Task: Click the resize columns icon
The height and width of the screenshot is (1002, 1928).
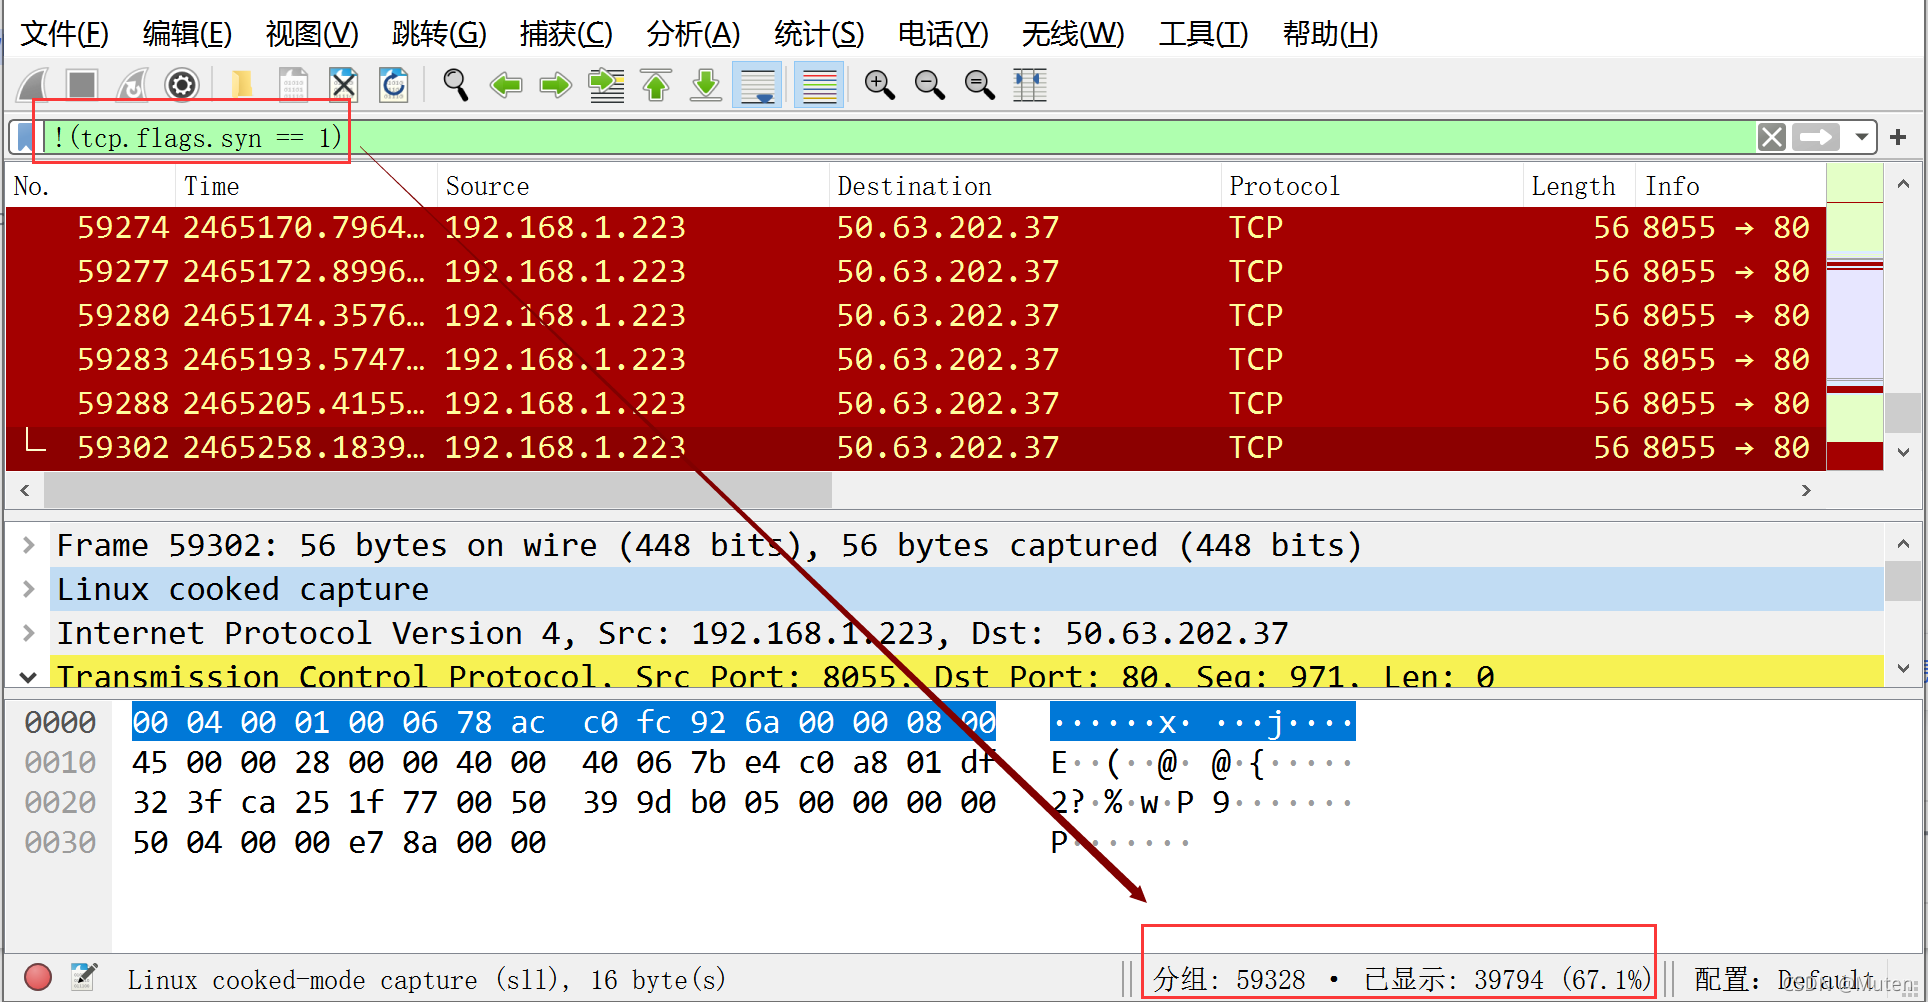Action: [x=1030, y=85]
